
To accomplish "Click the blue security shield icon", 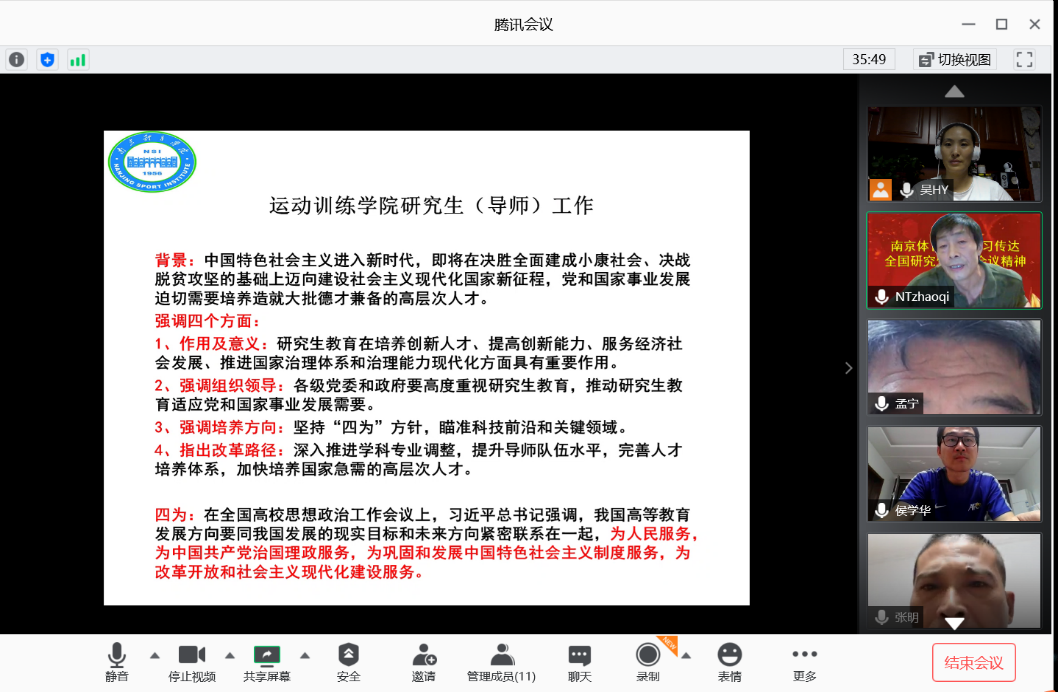I will point(47,59).
